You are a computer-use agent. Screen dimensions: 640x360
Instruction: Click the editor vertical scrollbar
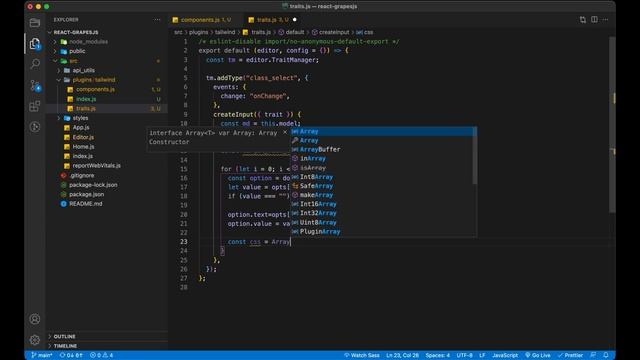point(612,124)
